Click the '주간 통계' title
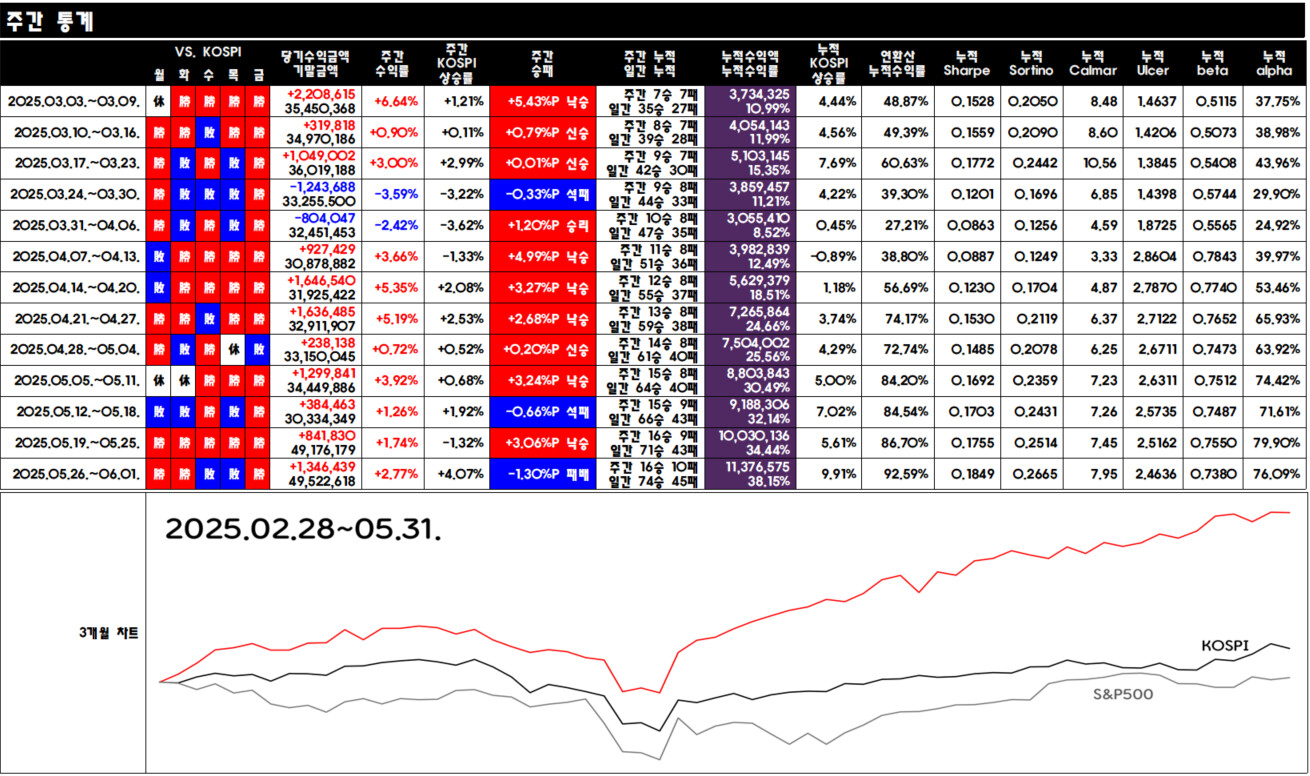Viewport: 1310px width, 776px height. [50, 22]
